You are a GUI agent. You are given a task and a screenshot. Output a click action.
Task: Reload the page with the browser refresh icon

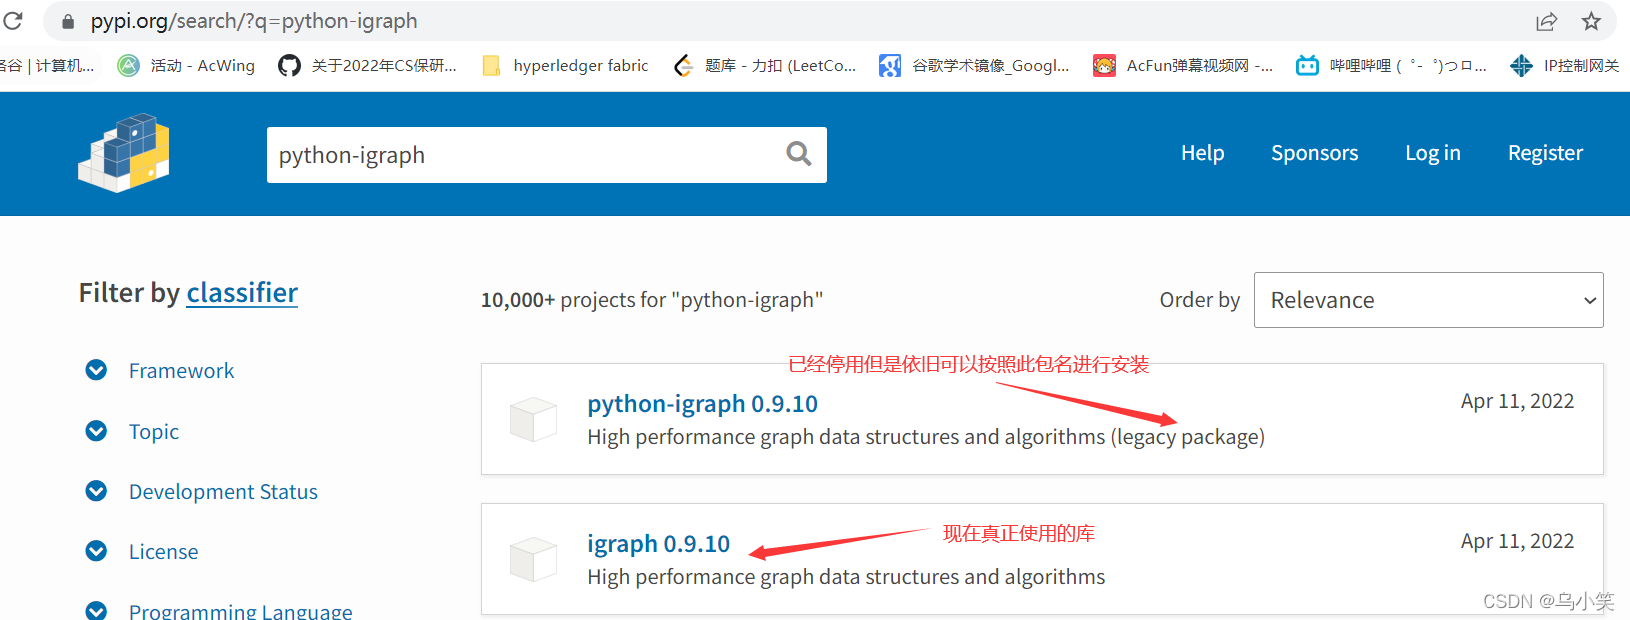tap(13, 20)
